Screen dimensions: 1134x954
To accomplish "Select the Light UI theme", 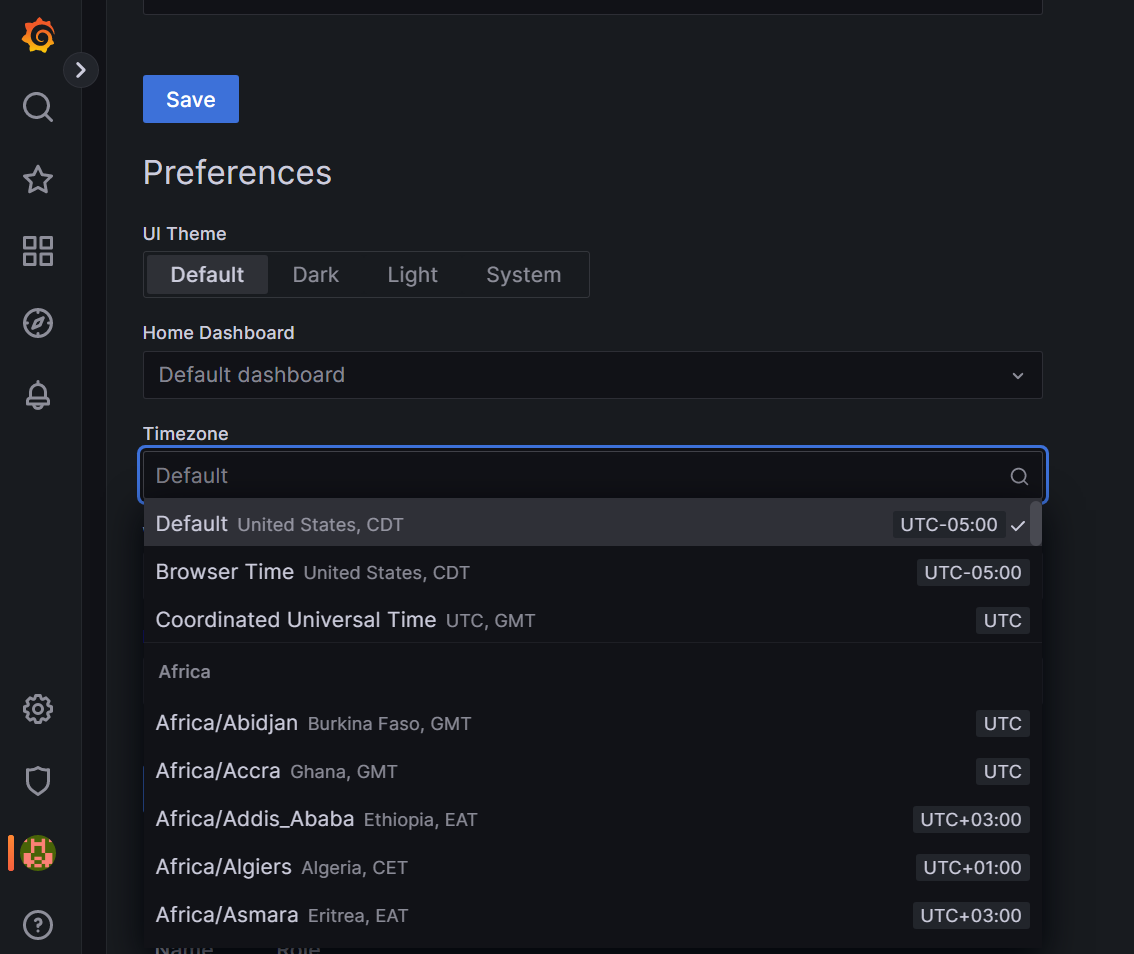I will 412,274.
